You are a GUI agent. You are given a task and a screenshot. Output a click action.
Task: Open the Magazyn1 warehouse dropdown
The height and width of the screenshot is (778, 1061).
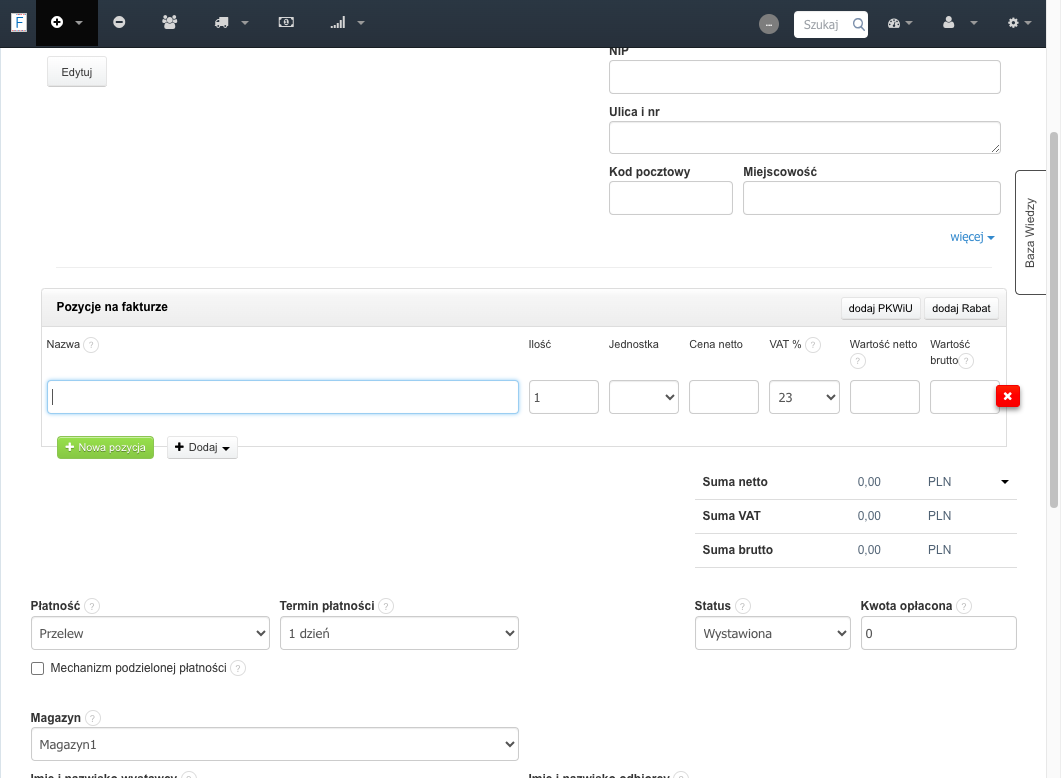275,744
